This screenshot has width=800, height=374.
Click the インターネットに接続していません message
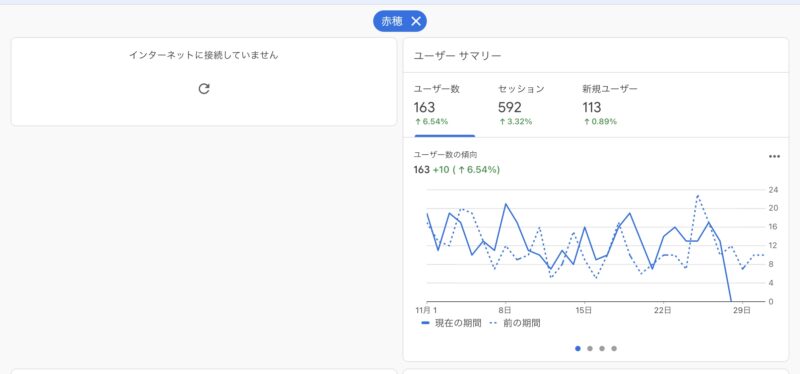pos(204,55)
